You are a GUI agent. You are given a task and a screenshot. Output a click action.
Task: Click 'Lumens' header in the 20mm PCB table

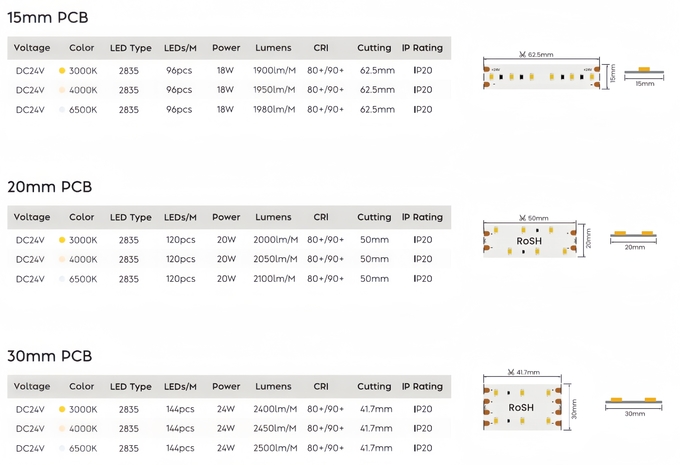pyautogui.click(x=273, y=217)
